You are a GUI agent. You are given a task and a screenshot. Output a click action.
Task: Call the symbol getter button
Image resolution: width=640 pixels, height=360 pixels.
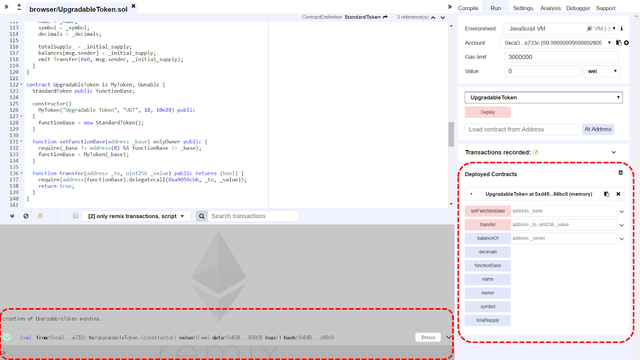pyautogui.click(x=488, y=307)
